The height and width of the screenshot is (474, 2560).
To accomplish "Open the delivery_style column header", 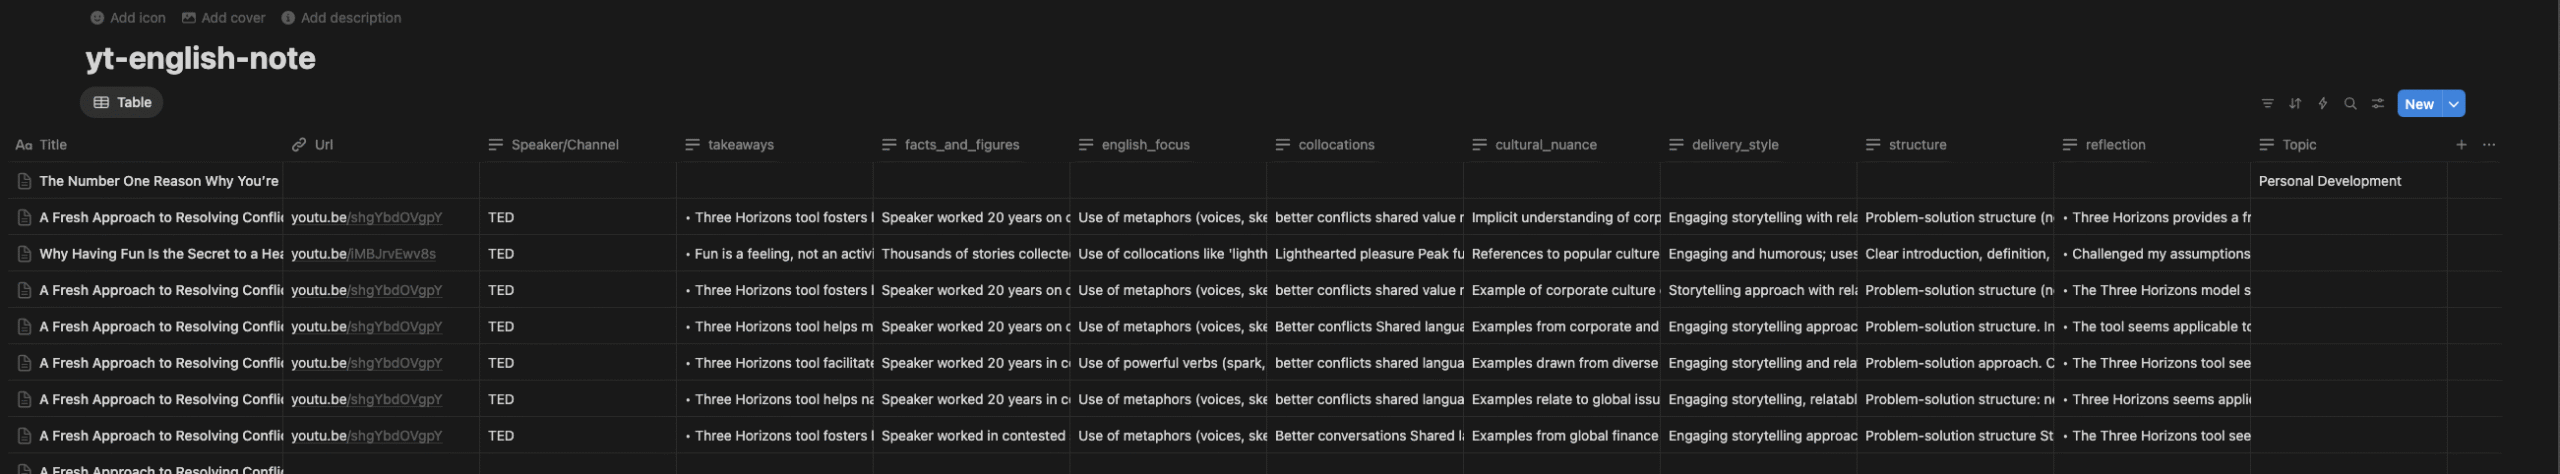I will (1758, 145).
